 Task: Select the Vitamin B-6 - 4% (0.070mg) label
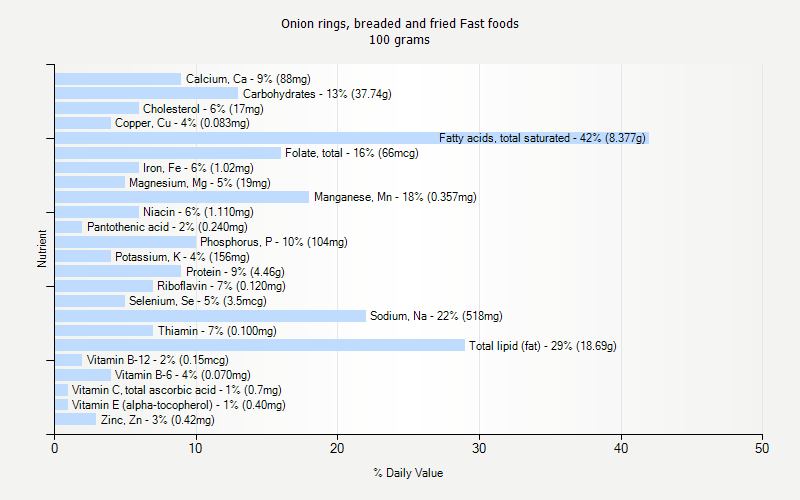coord(183,375)
